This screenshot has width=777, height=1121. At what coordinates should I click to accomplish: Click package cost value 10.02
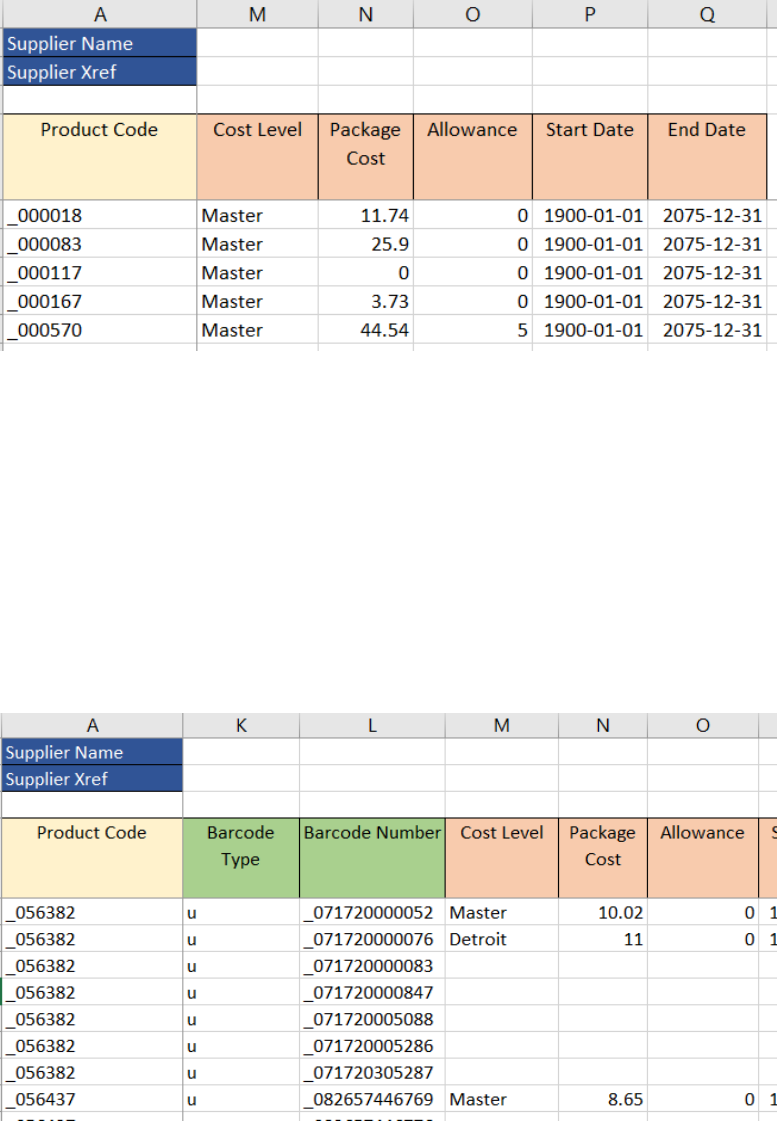point(603,912)
